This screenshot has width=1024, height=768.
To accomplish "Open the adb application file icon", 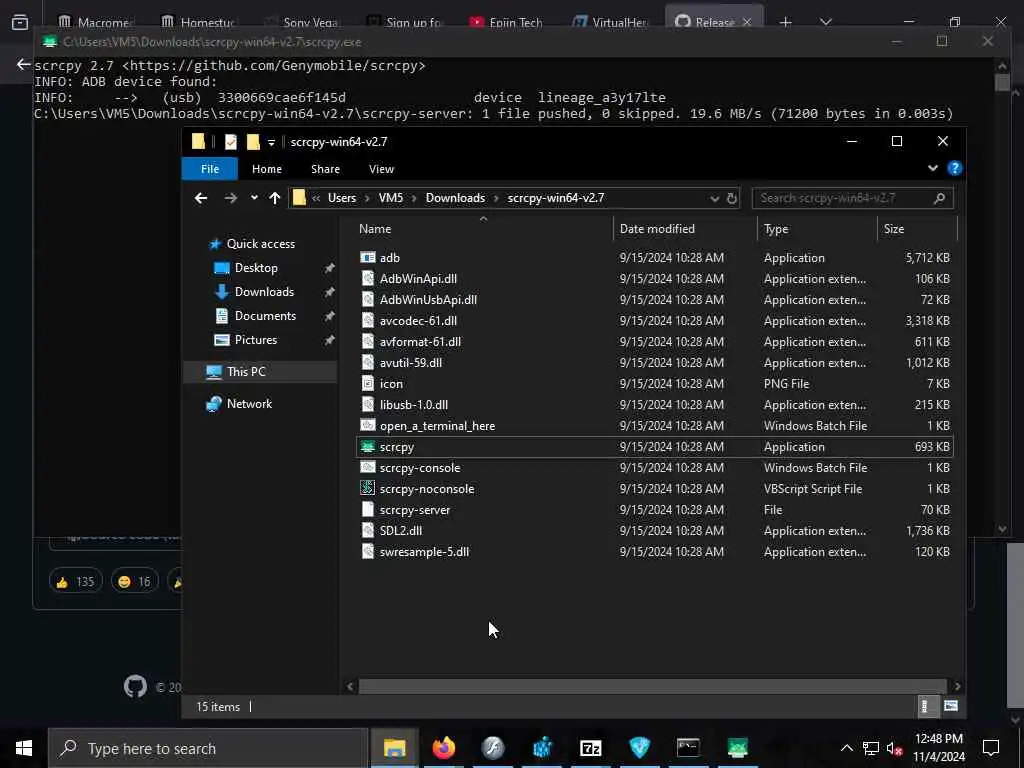I will coord(368,257).
